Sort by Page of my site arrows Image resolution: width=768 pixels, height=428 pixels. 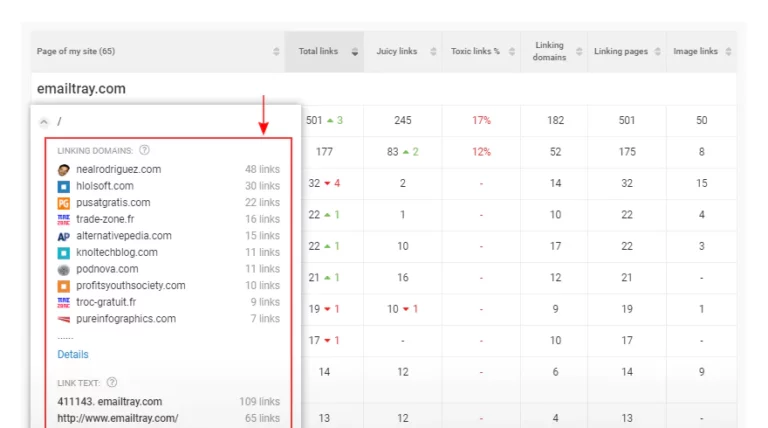click(x=276, y=51)
